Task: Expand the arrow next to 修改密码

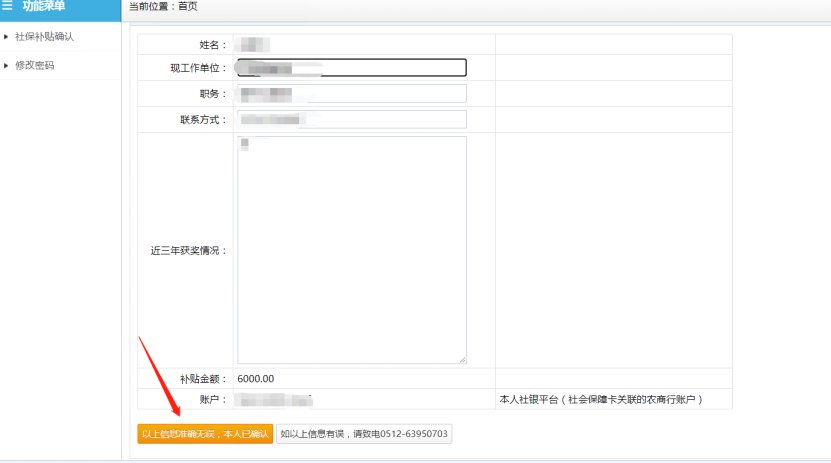Action: pos(6,65)
